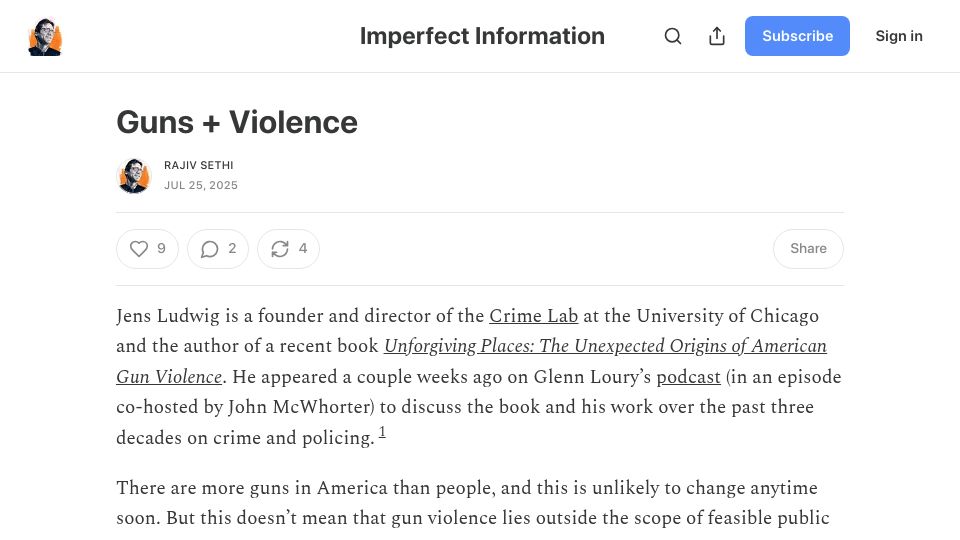Open the podcast link
The height and width of the screenshot is (540, 960).
click(688, 377)
